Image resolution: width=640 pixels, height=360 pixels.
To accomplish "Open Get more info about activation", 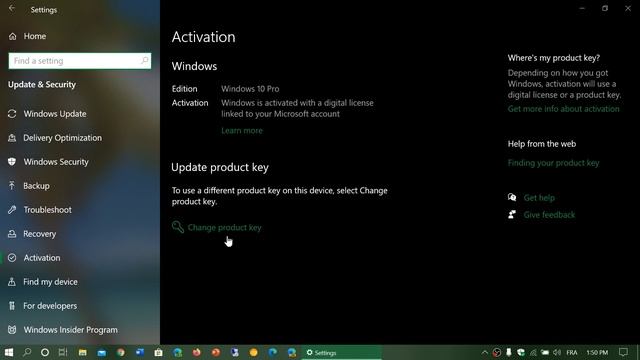I will [x=563, y=109].
